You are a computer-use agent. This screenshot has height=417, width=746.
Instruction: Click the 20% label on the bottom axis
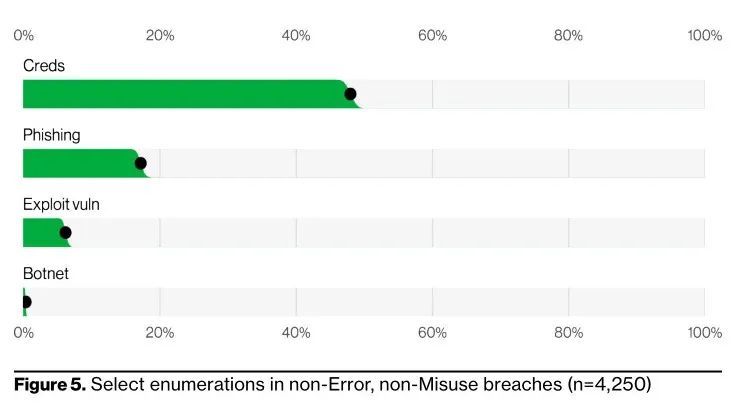[160, 332]
